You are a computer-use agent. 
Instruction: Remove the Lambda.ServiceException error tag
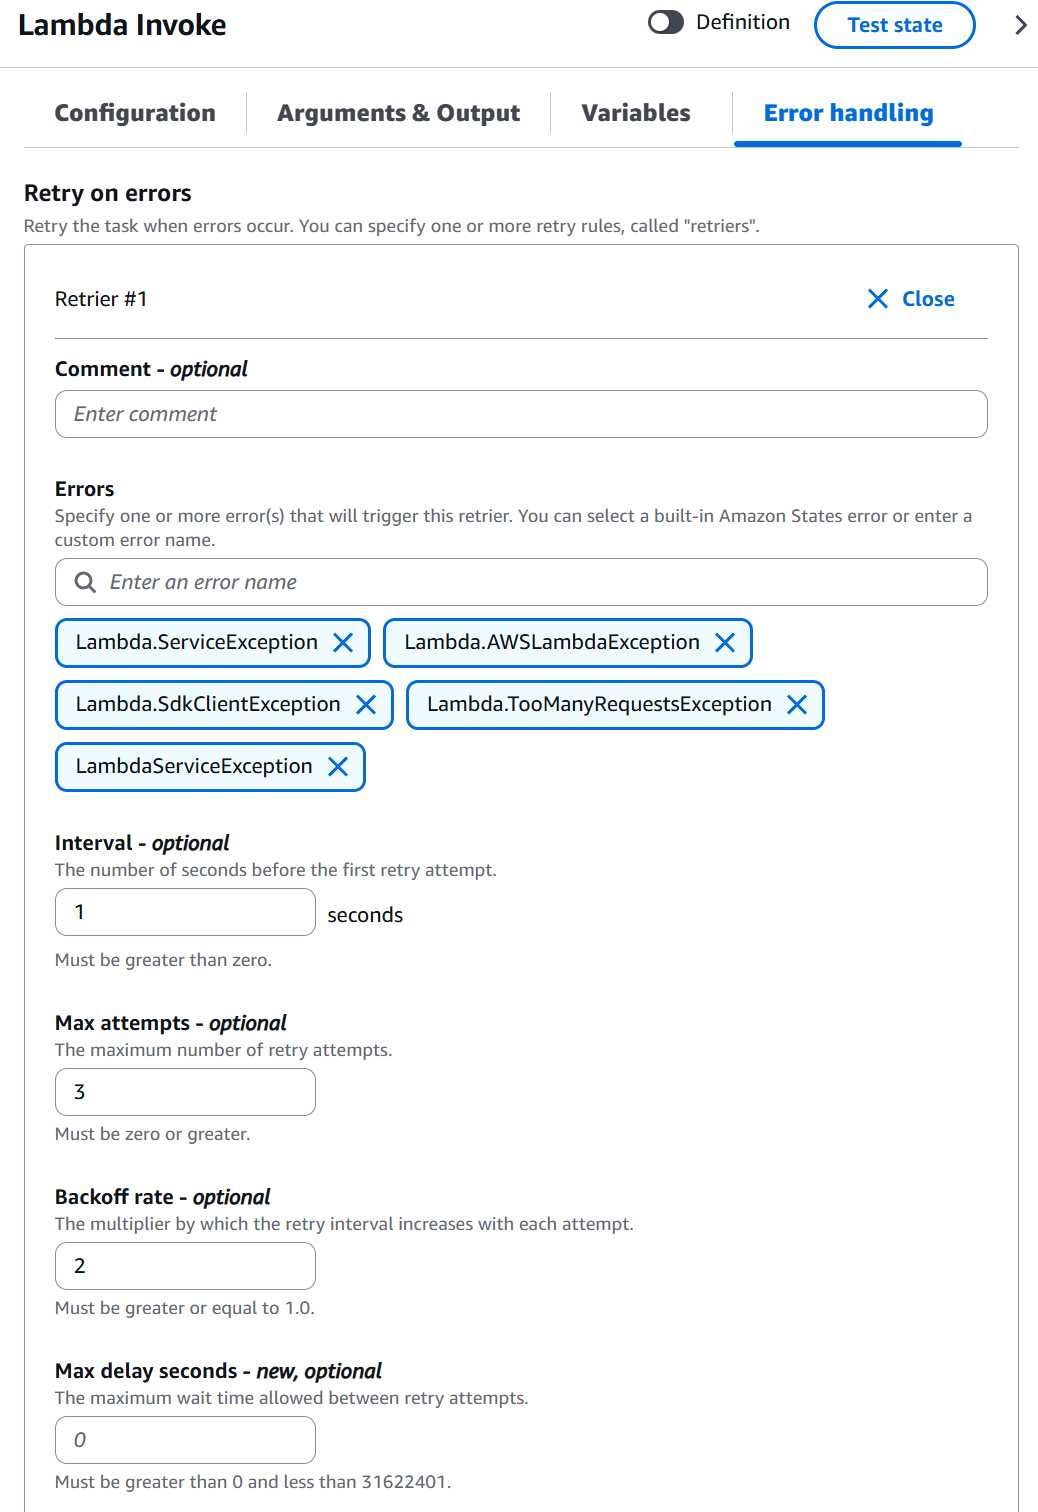tap(345, 643)
